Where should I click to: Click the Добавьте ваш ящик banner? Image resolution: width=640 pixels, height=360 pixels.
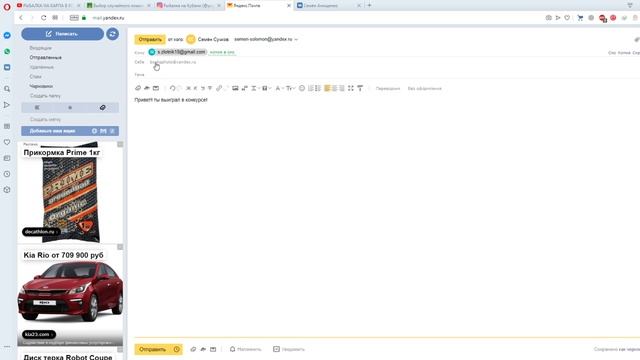coord(70,131)
